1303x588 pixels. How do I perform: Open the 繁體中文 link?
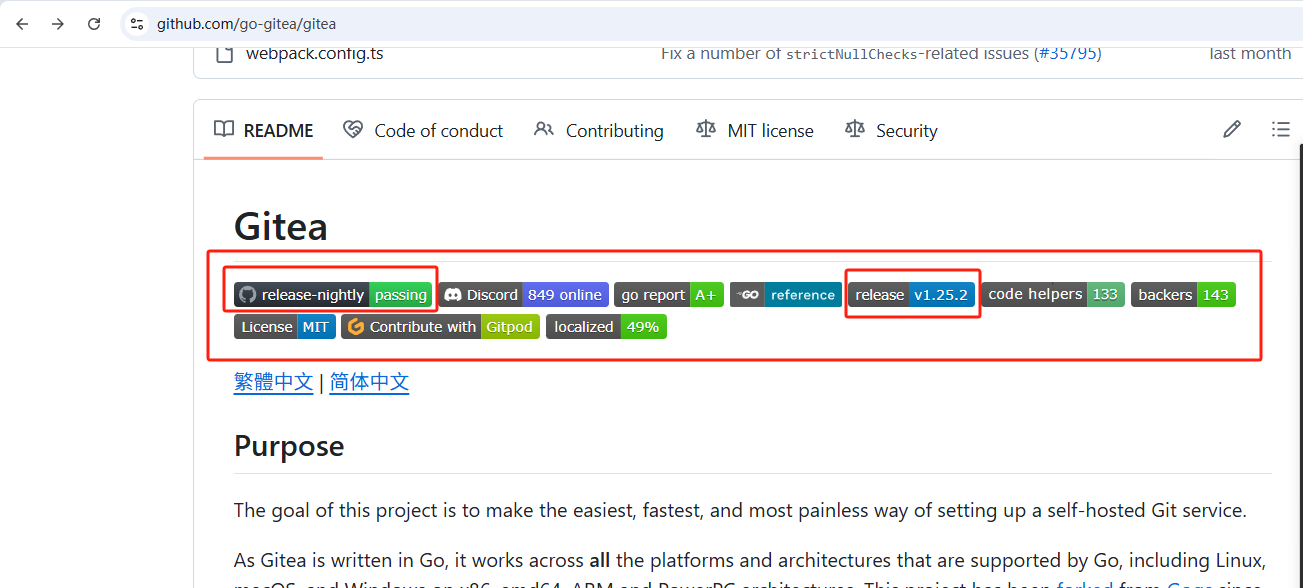[273, 383]
